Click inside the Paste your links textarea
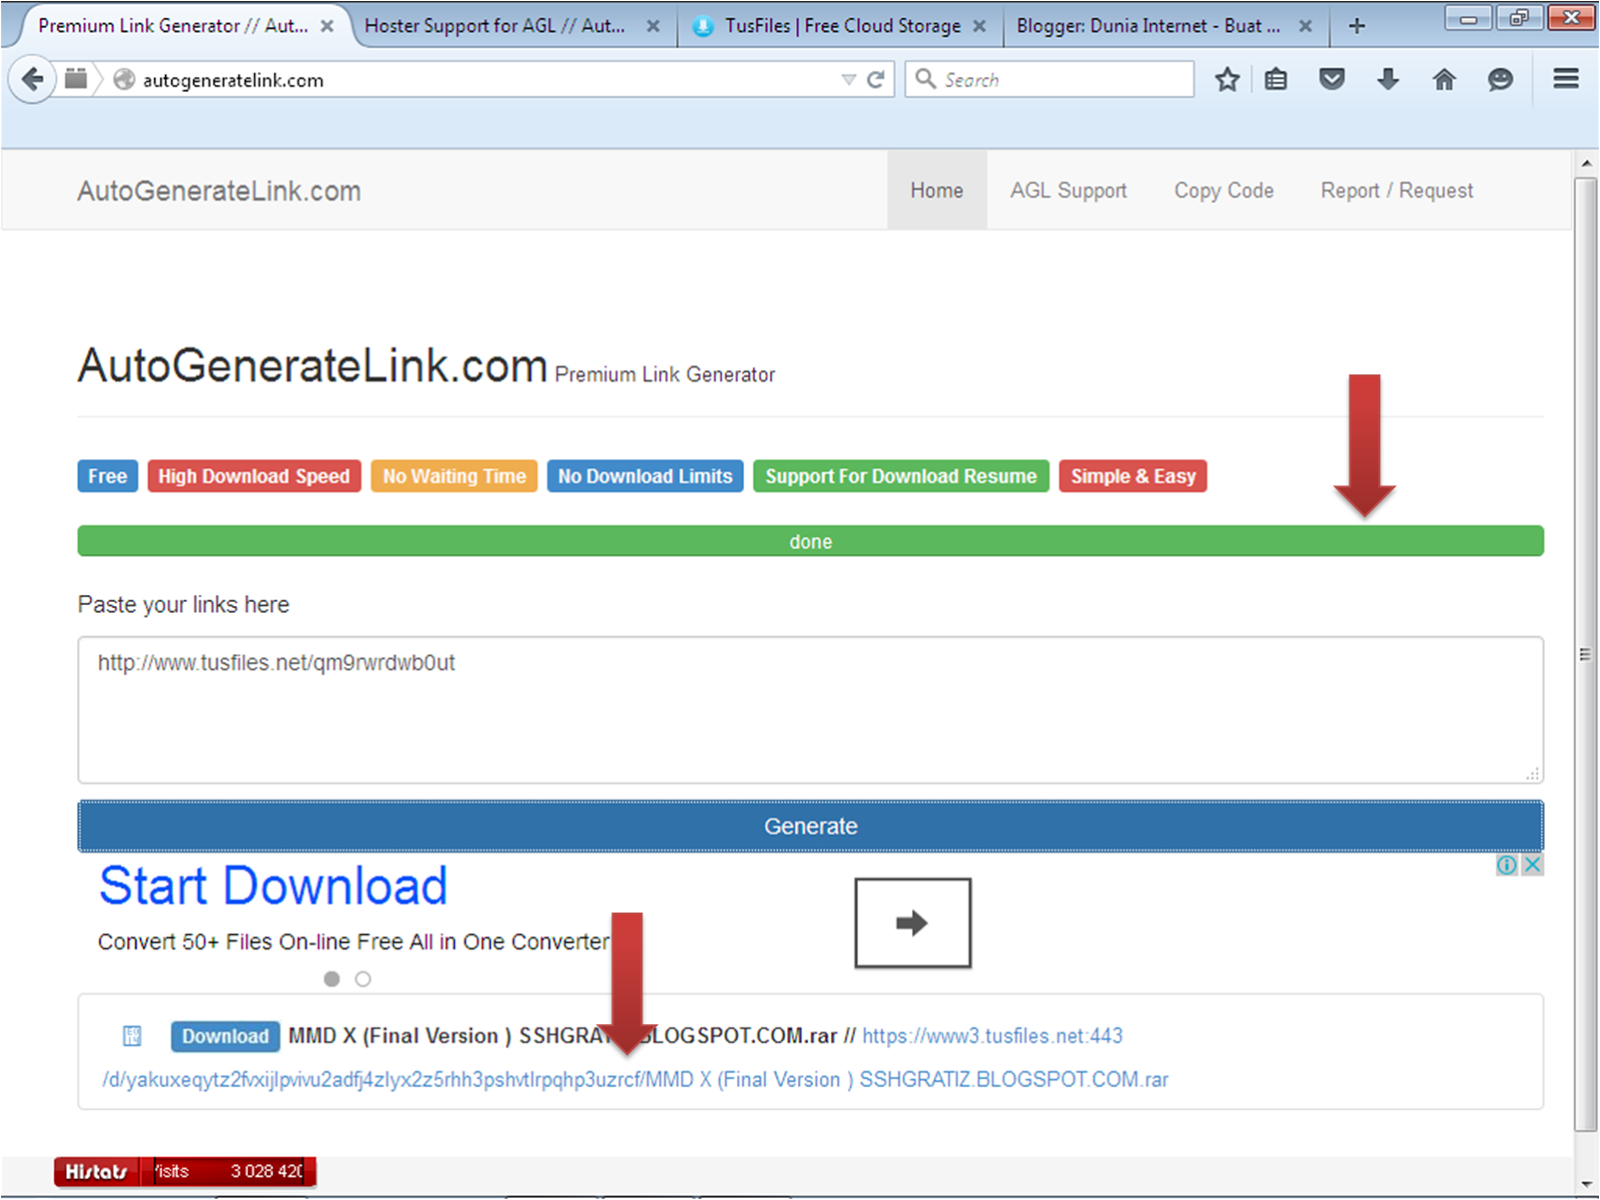1600x1200 pixels. 811,710
